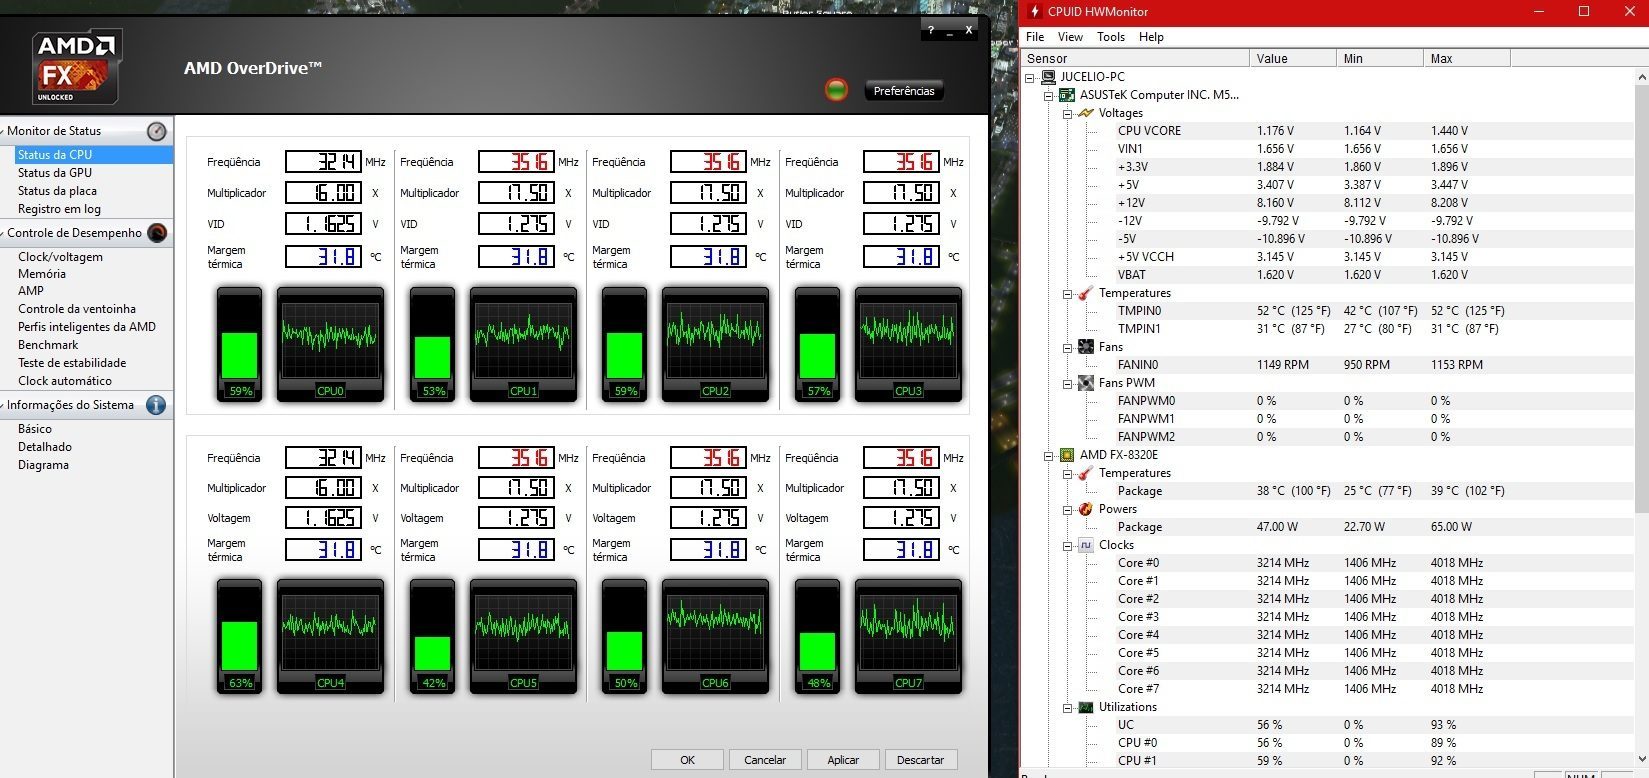This screenshot has width=1649, height=778.
Task: Open Clock automático
Action: [65, 381]
